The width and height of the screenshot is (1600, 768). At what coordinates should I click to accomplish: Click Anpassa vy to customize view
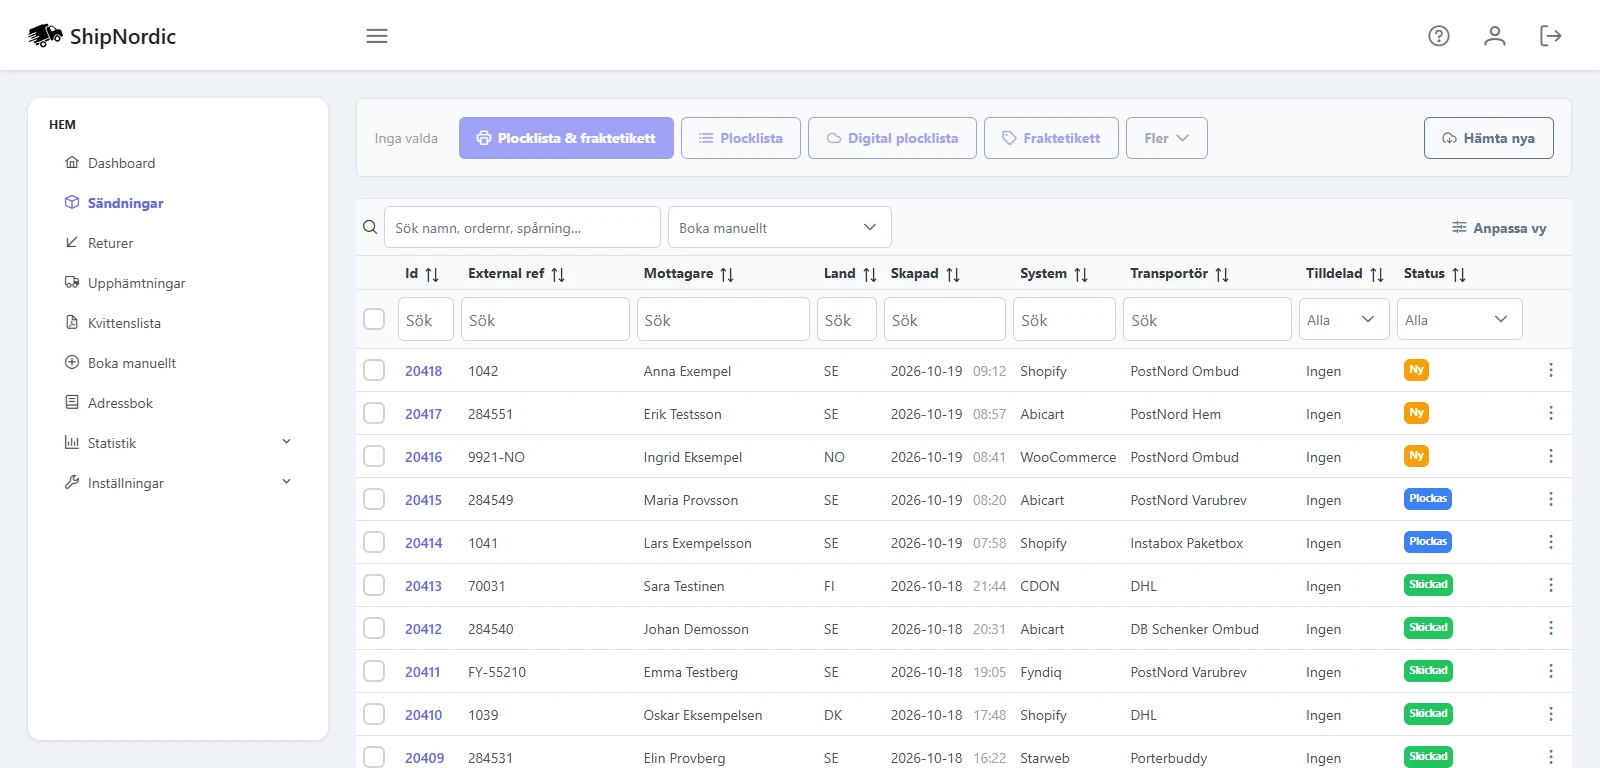click(x=1499, y=228)
